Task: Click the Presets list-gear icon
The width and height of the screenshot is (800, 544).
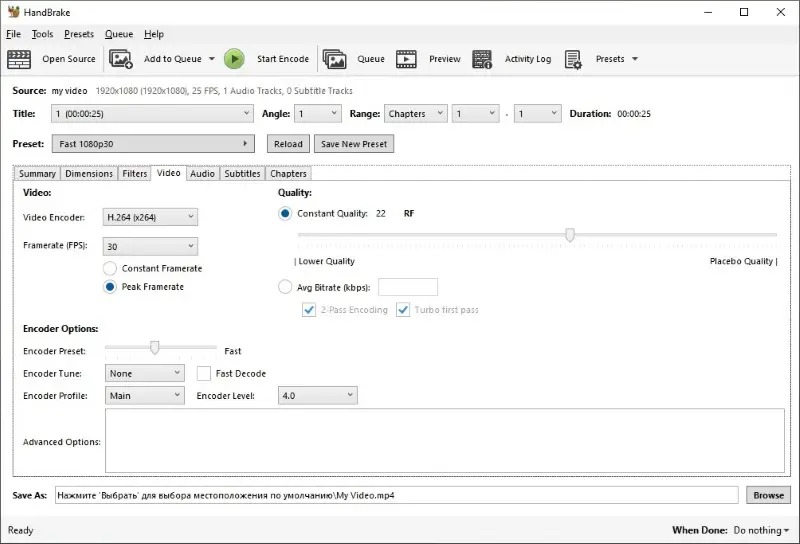Action: [573, 59]
